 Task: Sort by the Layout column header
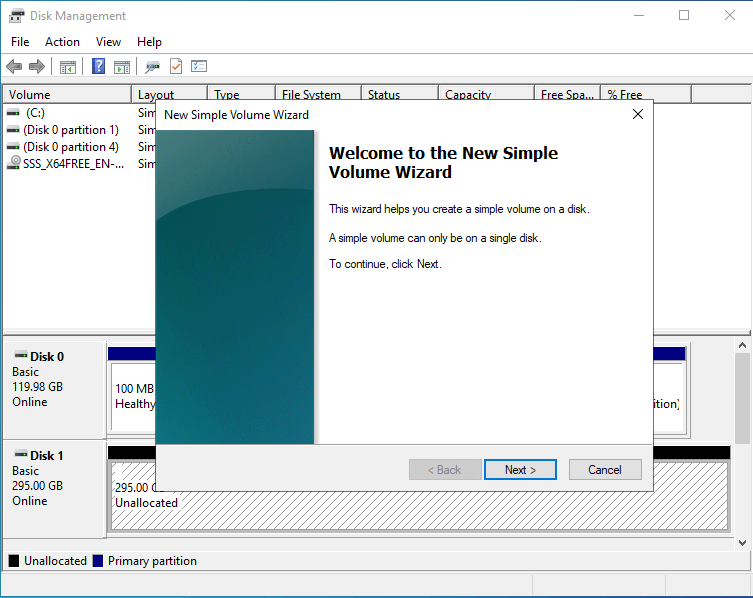click(x=169, y=95)
